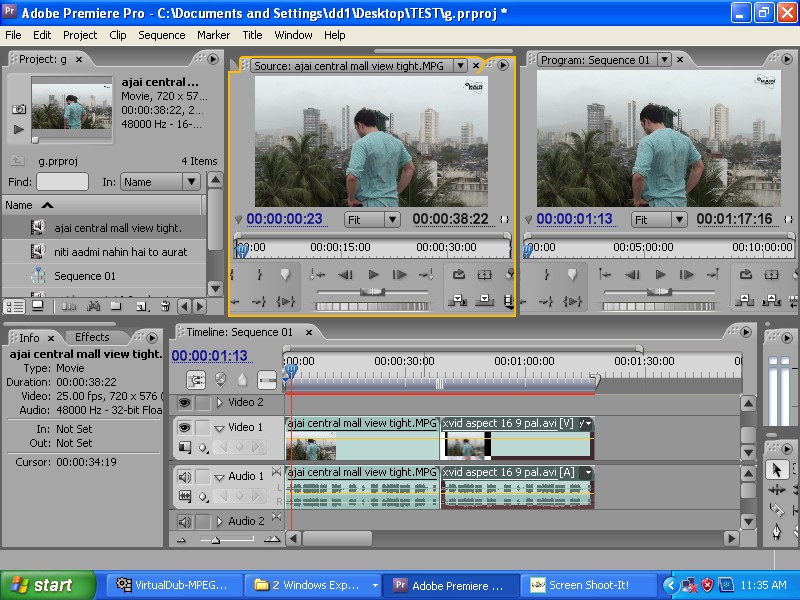
Task: Click the Source monitor shuttle slider
Action: [x=372, y=291]
